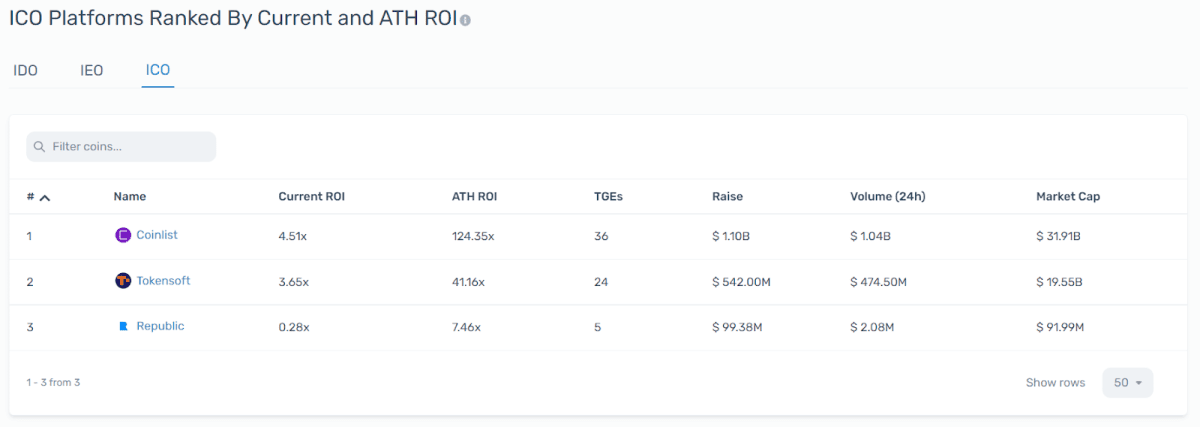Switch to the IEO tab
Viewport: 1200px width, 427px height.
tap(92, 71)
